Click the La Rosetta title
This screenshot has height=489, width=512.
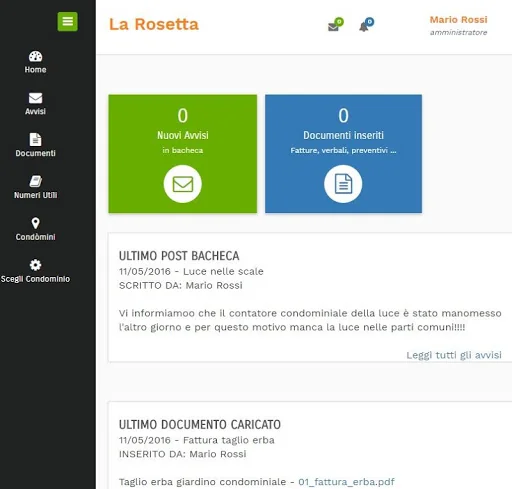click(x=154, y=24)
